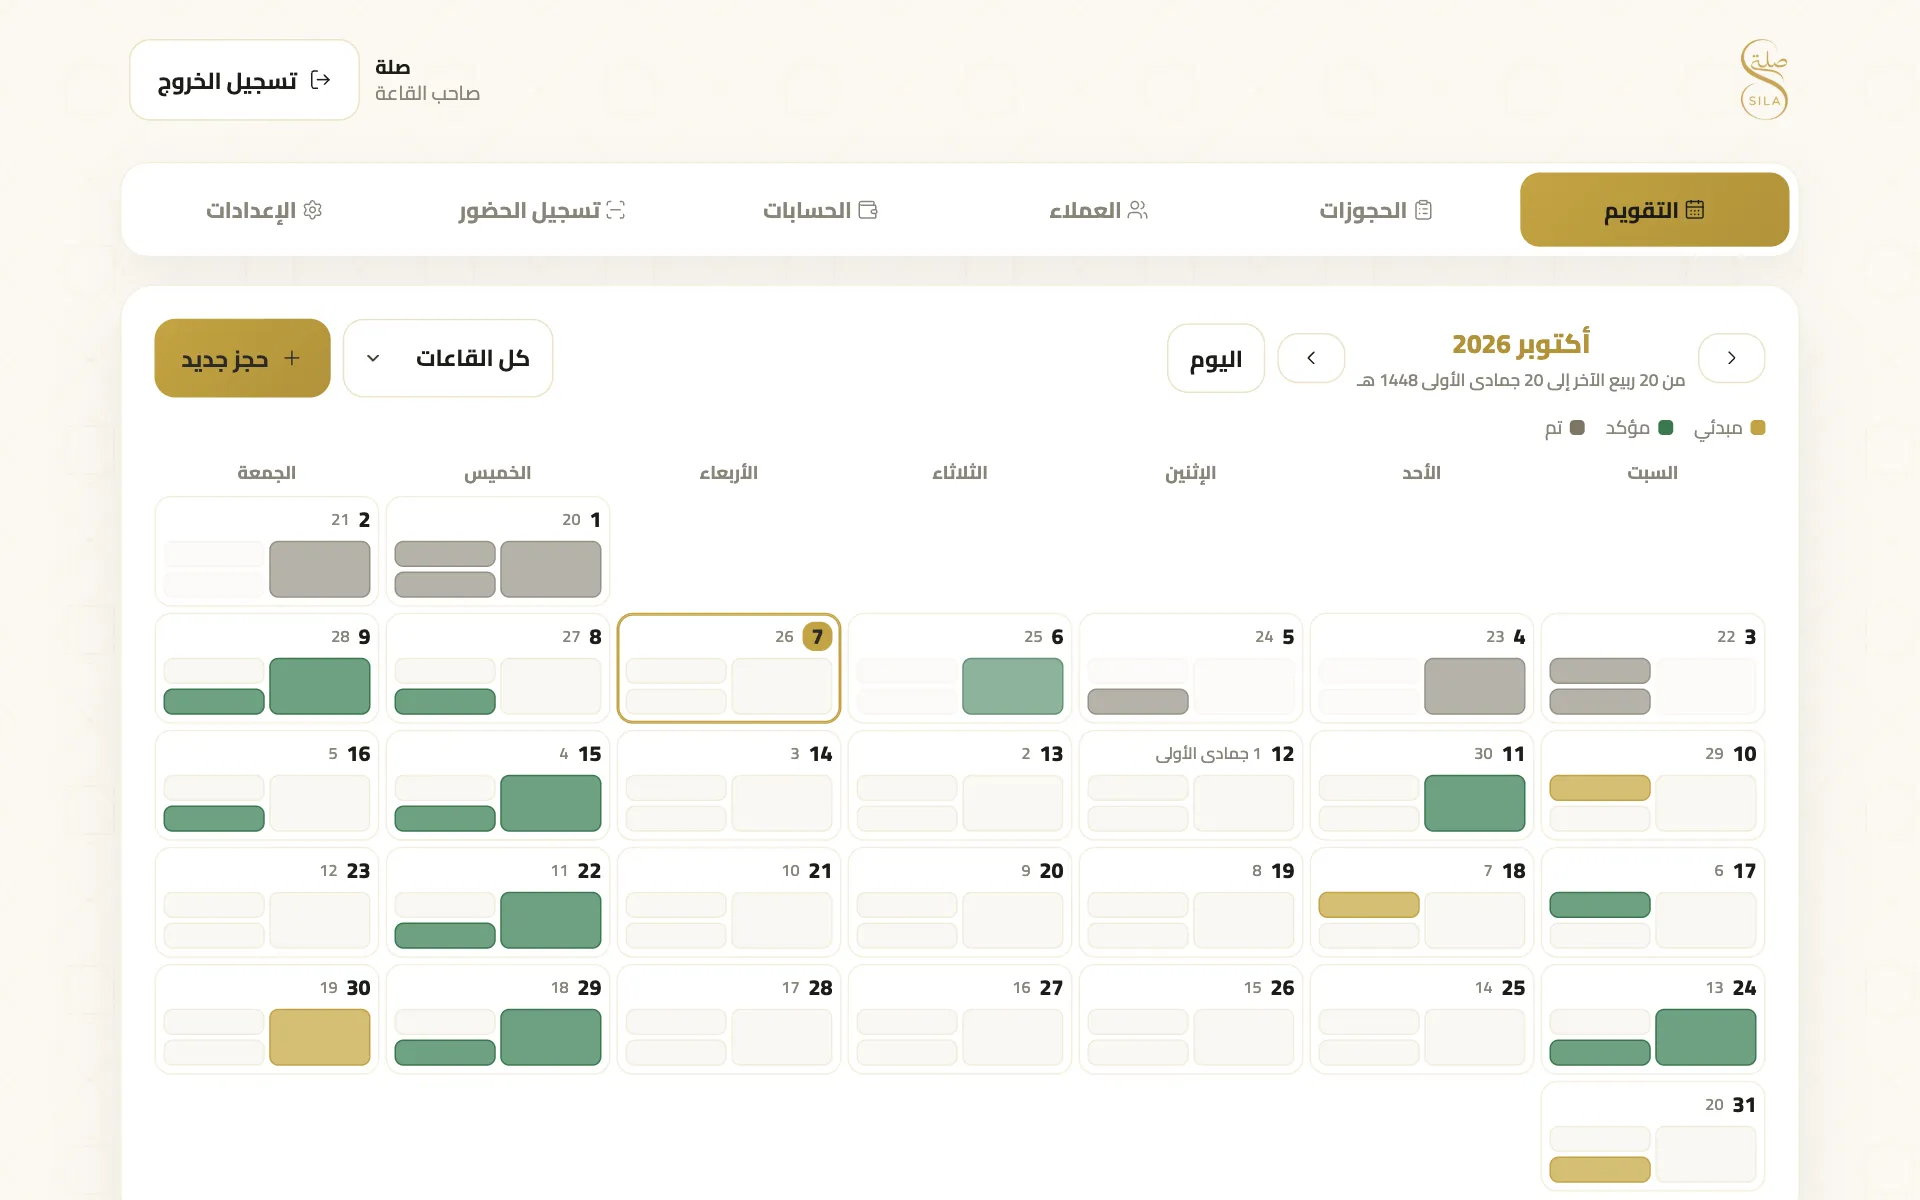Click the green مؤكد legend swatch
The image size is (1920, 1200).
1666,428
